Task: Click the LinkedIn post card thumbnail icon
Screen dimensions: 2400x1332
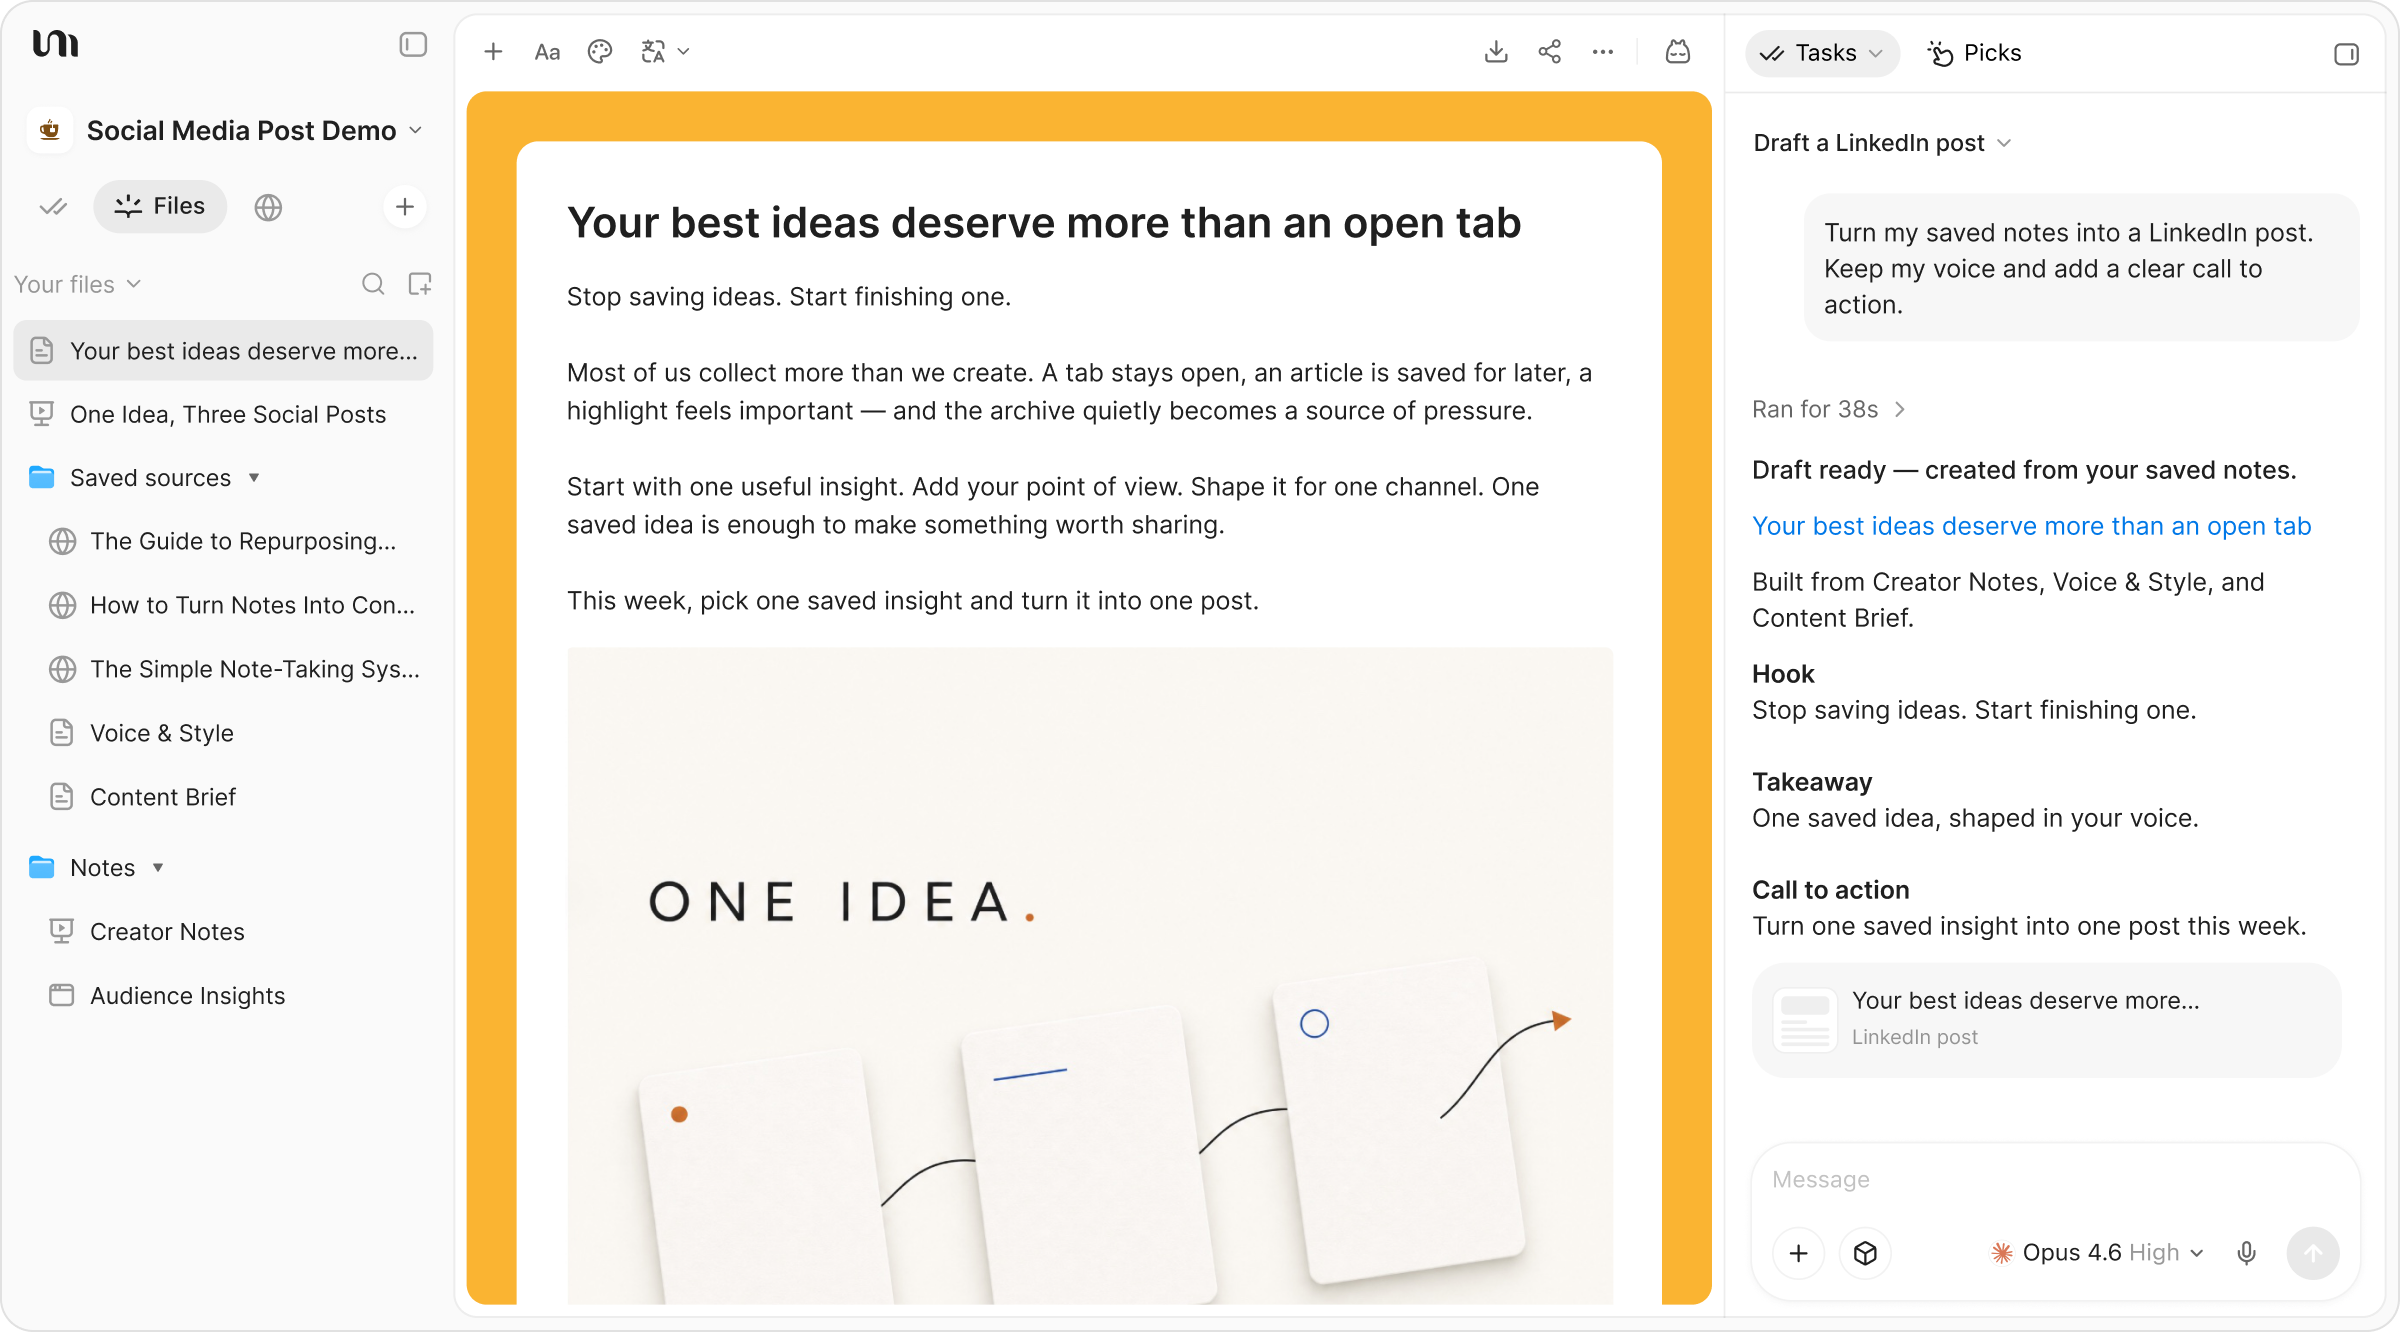Action: click(1805, 1020)
